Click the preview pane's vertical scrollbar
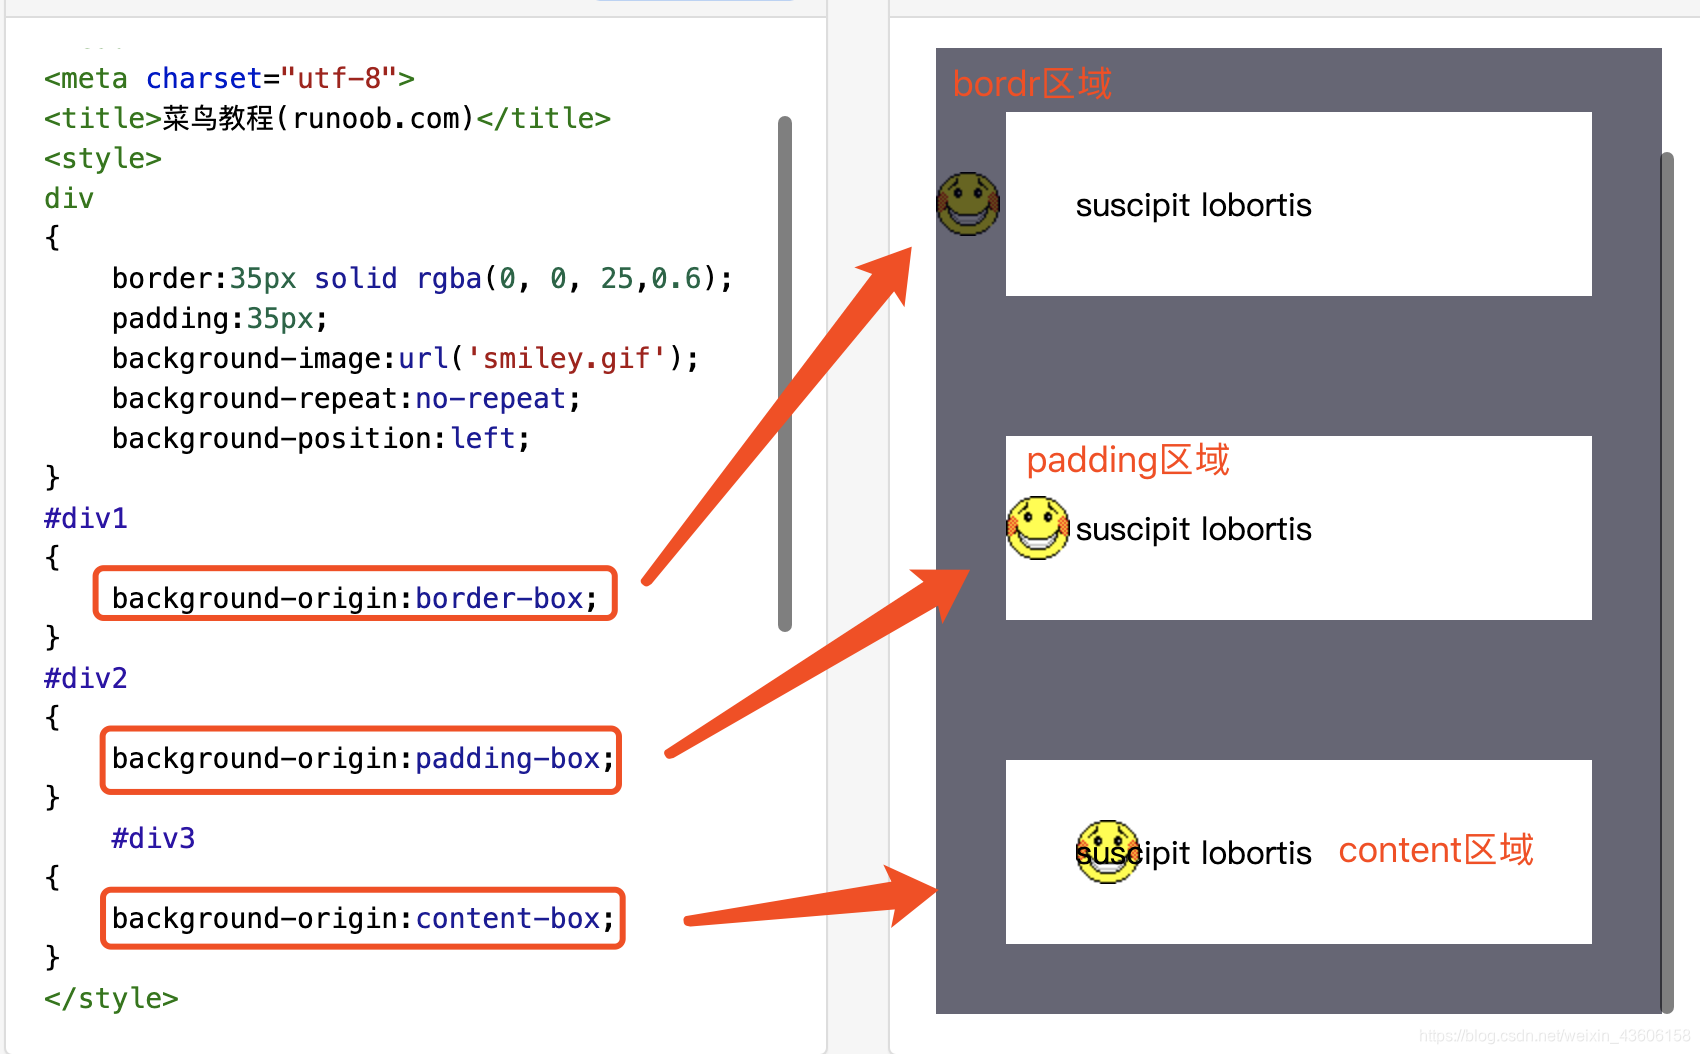Screen dimensions: 1700x1054 point(1667,582)
